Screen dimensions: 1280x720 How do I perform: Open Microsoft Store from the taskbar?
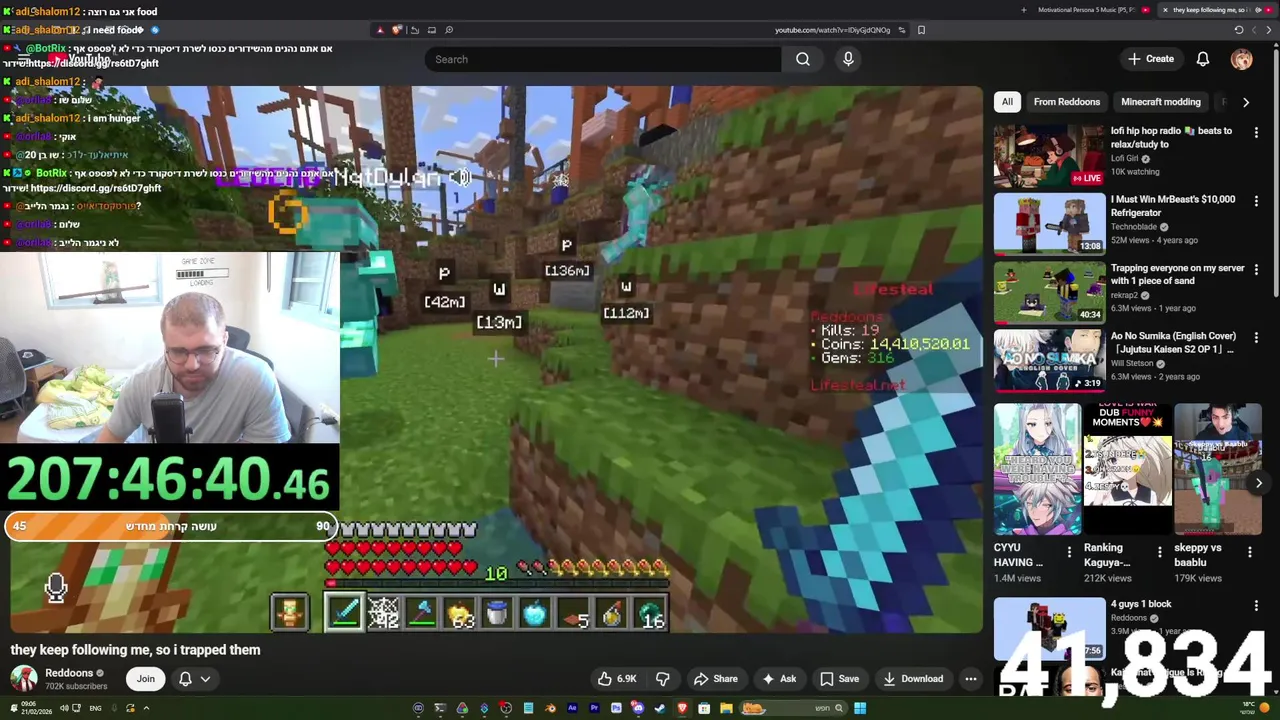tap(704, 708)
